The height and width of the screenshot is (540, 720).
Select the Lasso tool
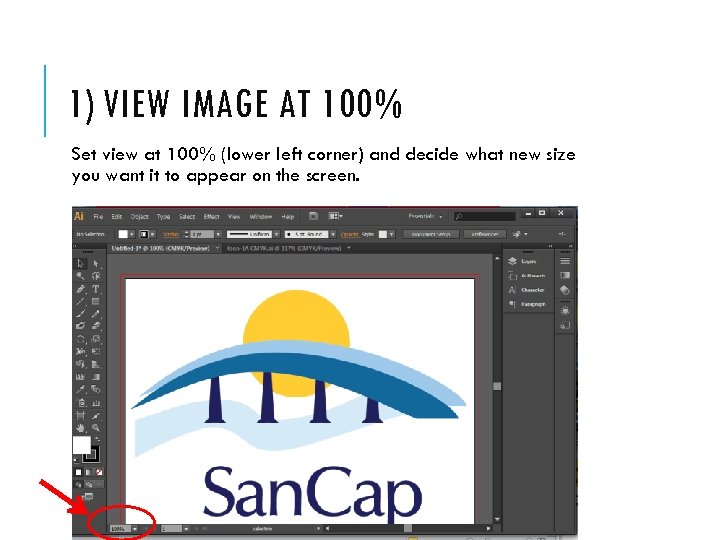click(96, 276)
